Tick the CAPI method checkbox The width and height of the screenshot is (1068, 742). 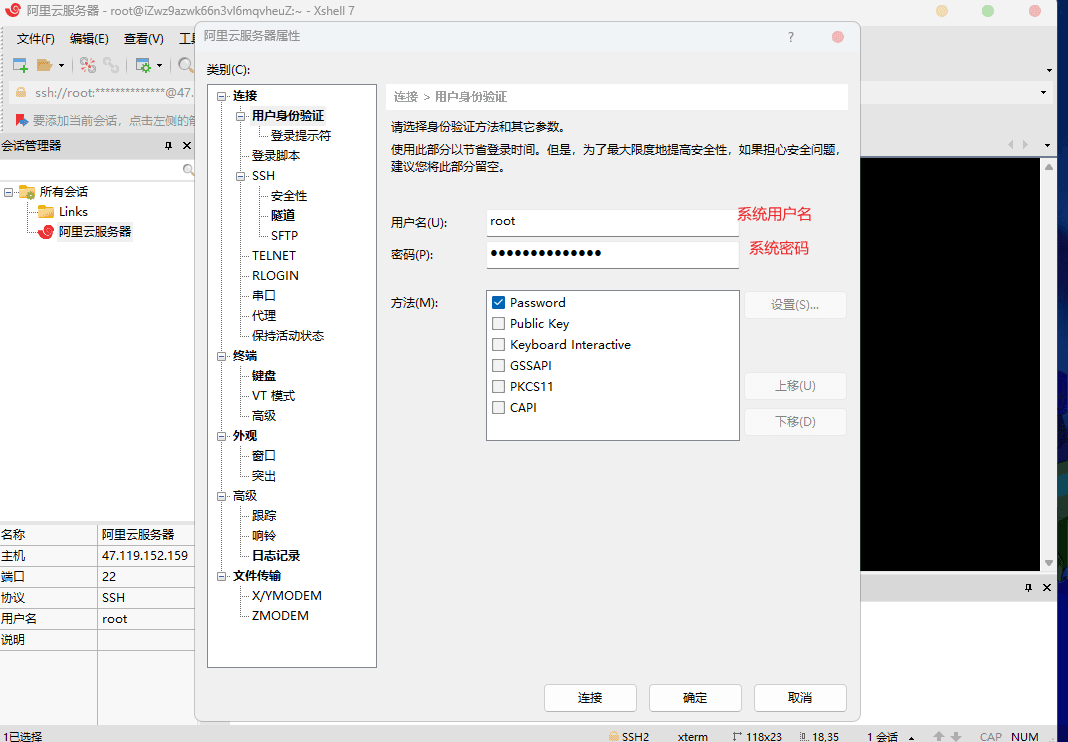click(499, 407)
